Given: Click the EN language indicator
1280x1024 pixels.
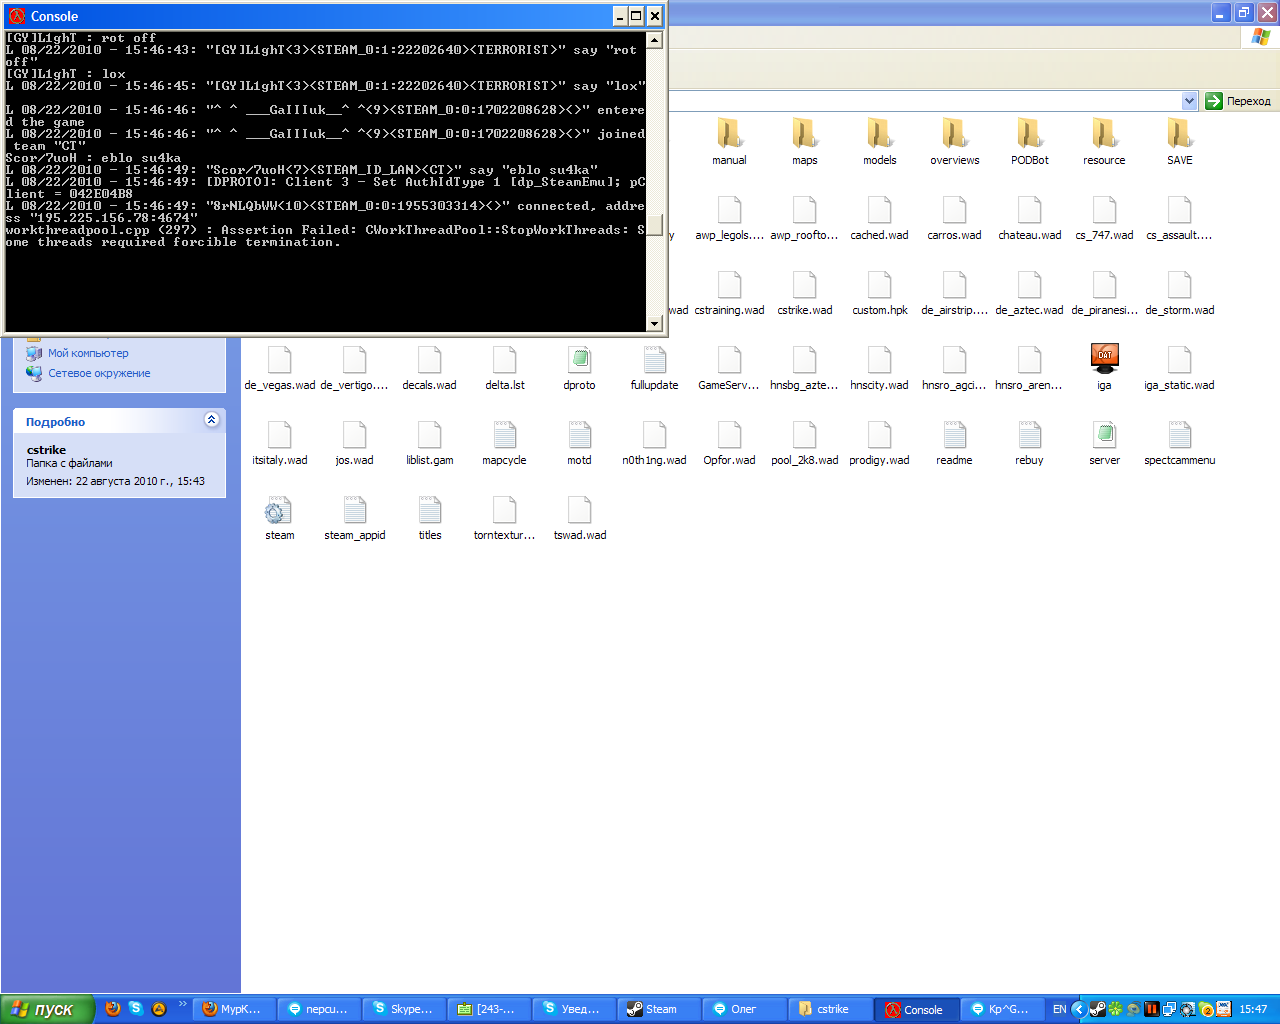Looking at the screenshot, I should [x=1059, y=1009].
